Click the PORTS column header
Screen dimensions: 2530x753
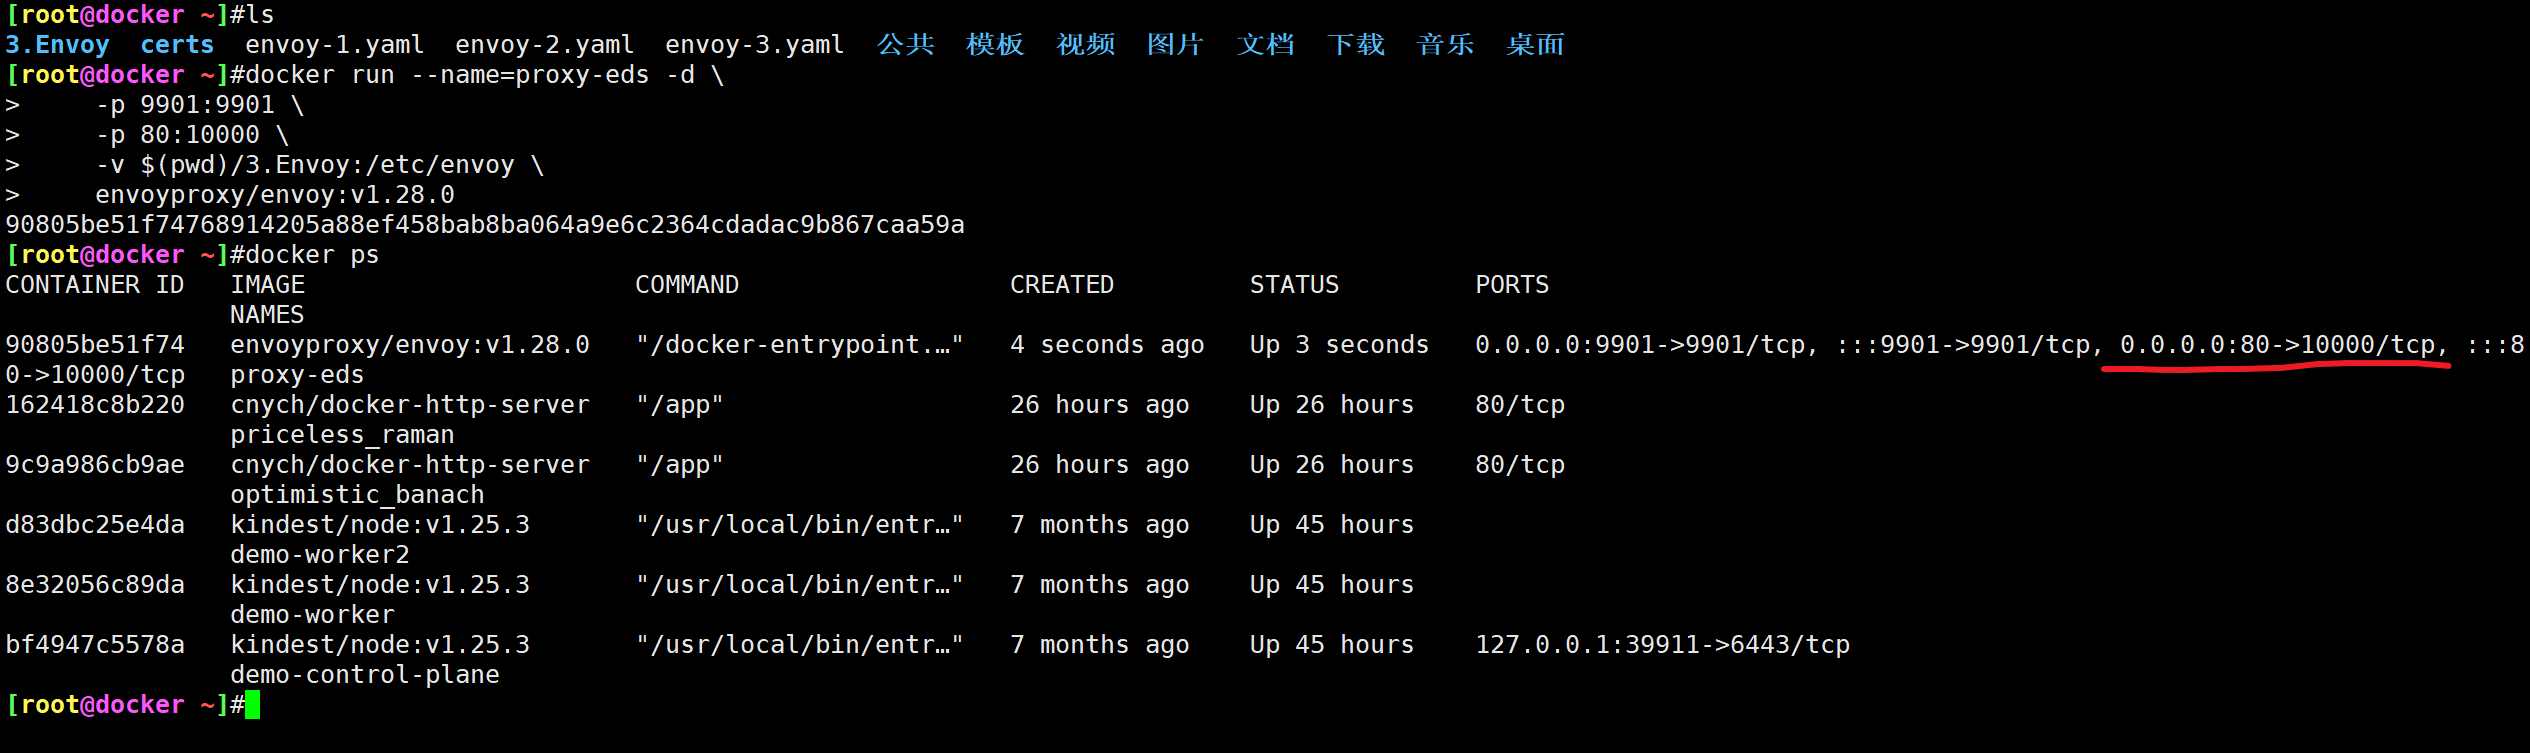1512,285
